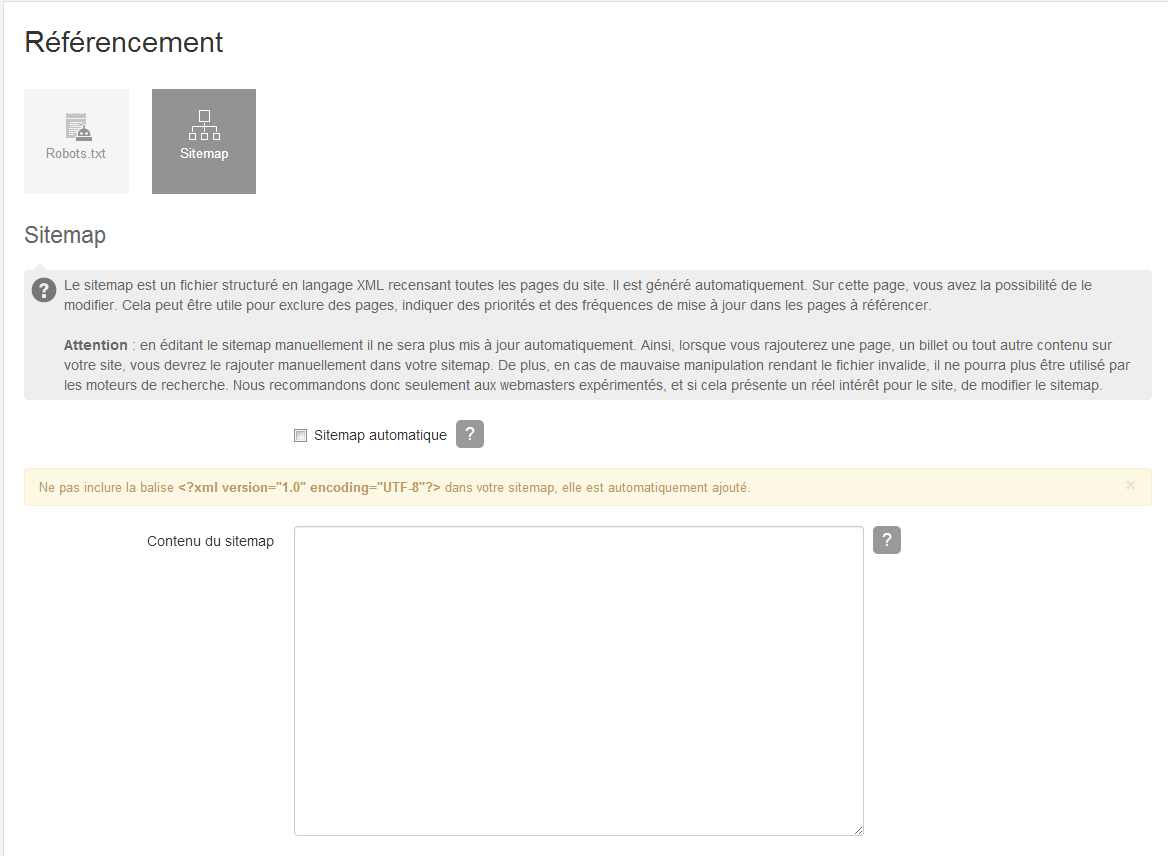Click the bold Attention word in info box
The image size is (1168, 856).
tap(95, 345)
